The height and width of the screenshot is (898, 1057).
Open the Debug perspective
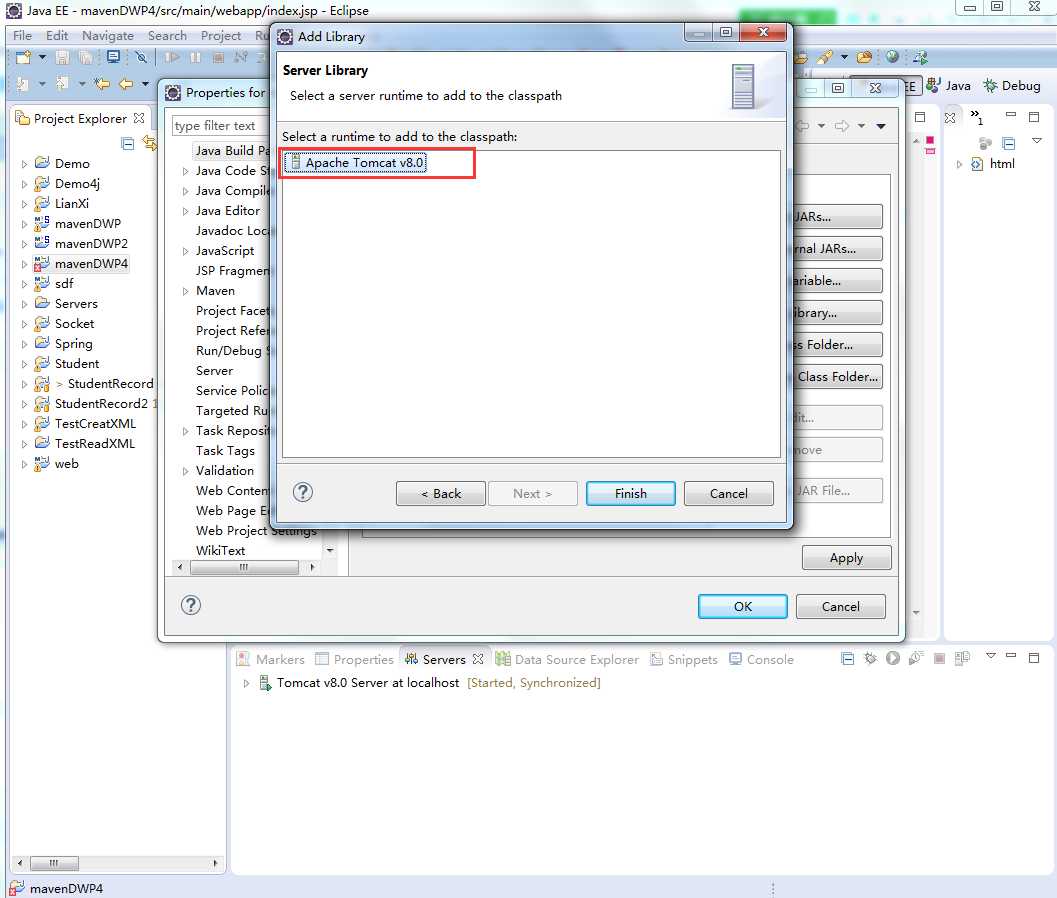[x=1012, y=86]
